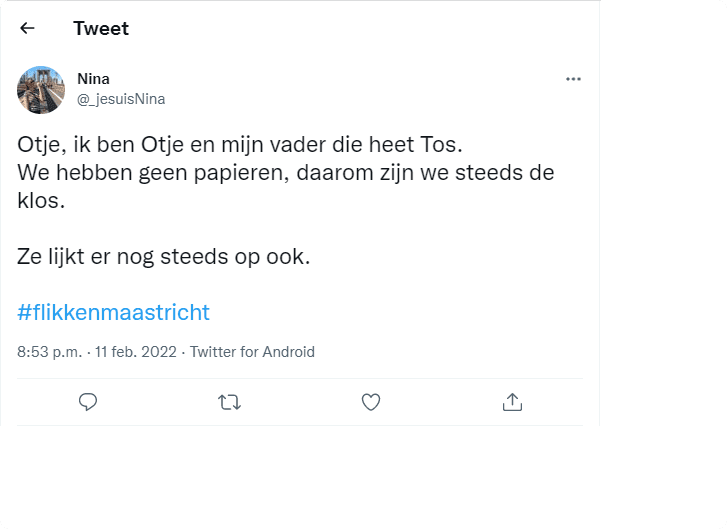
Task: Click the sentence "Ze lijkt er nog steeds op ook."
Action: (164, 256)
